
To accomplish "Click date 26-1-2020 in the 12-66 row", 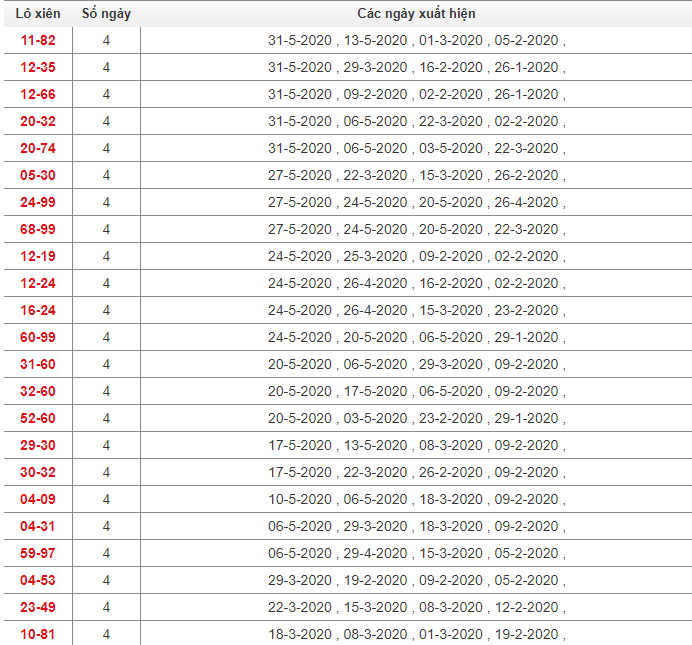I will (x=527, y=94).
